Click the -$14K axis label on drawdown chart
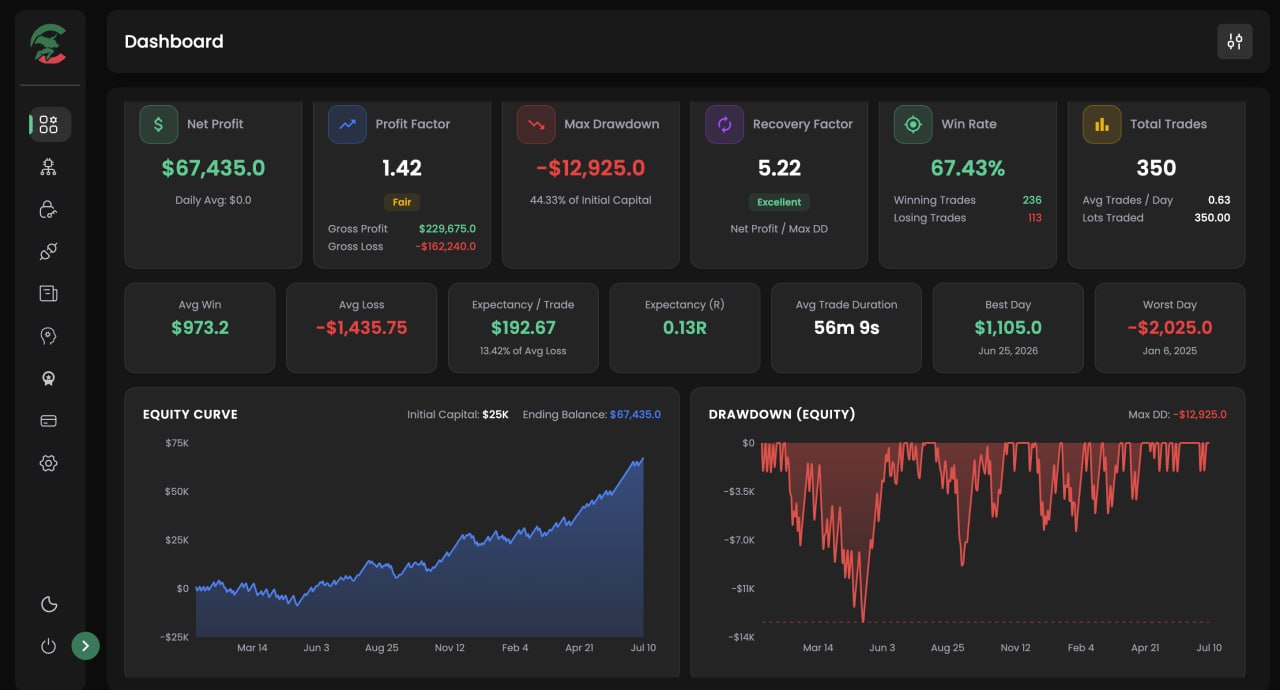 740,637
